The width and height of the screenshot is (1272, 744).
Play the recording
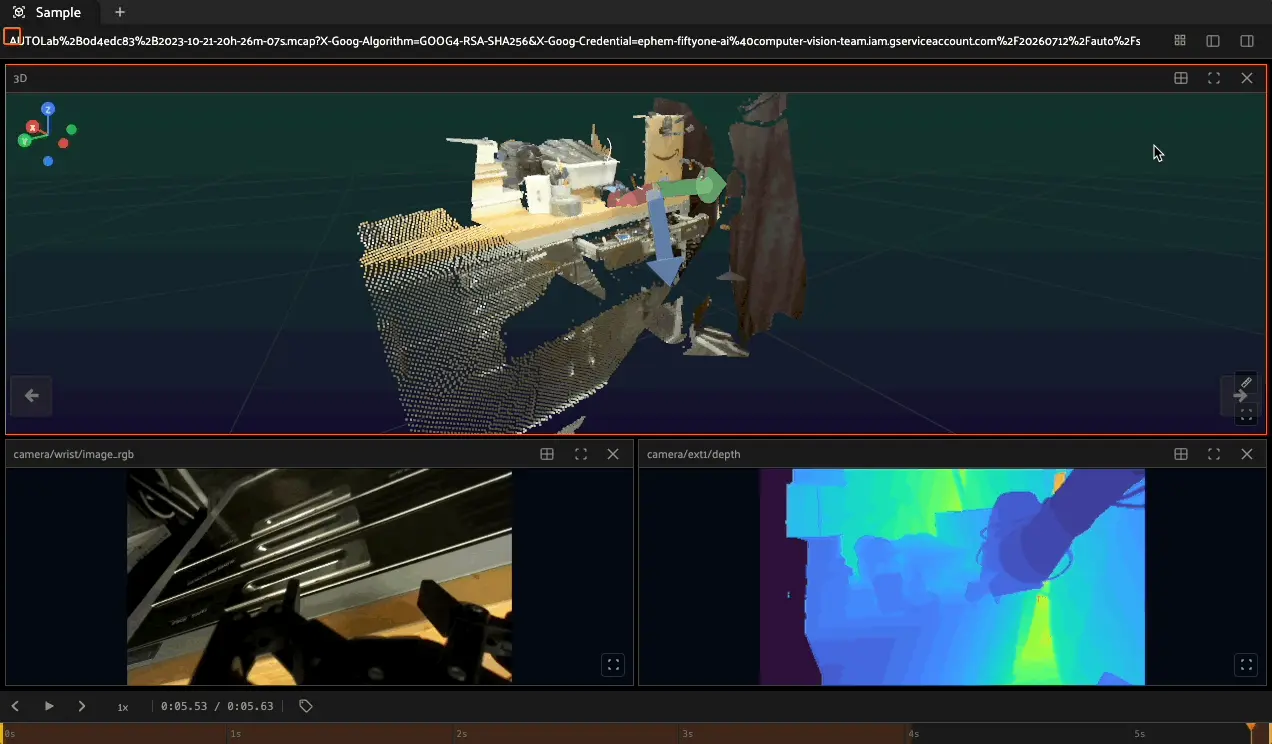(x=49, y=706)
